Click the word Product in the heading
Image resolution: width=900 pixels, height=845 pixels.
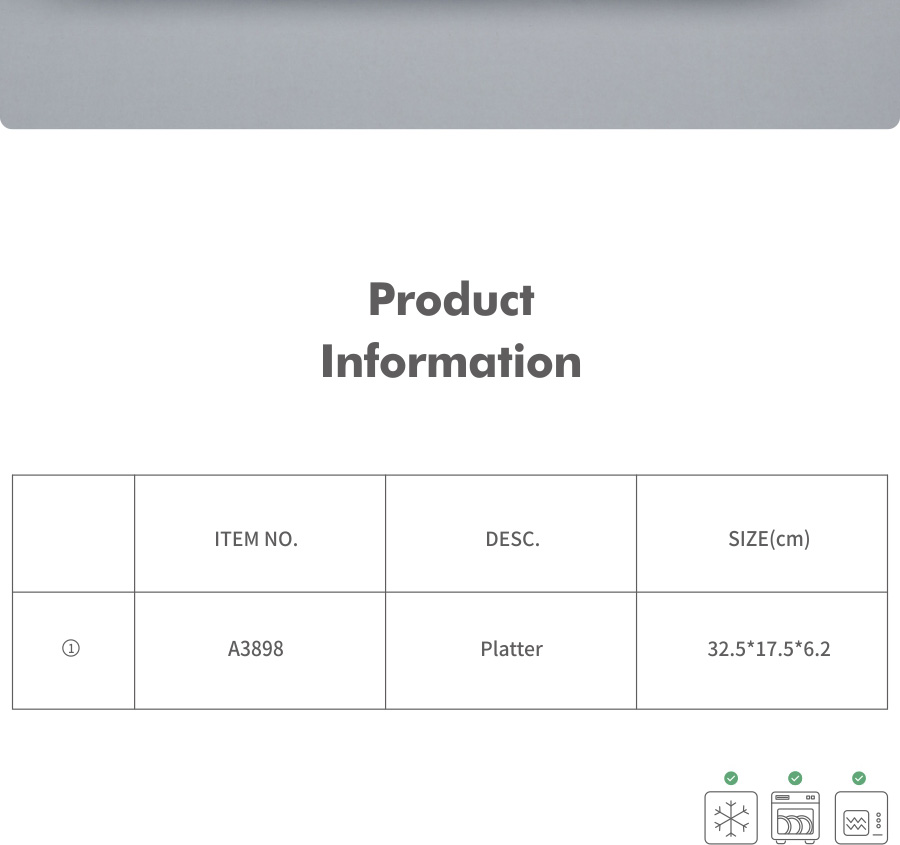pyautogui.click(x=451, y=300)
